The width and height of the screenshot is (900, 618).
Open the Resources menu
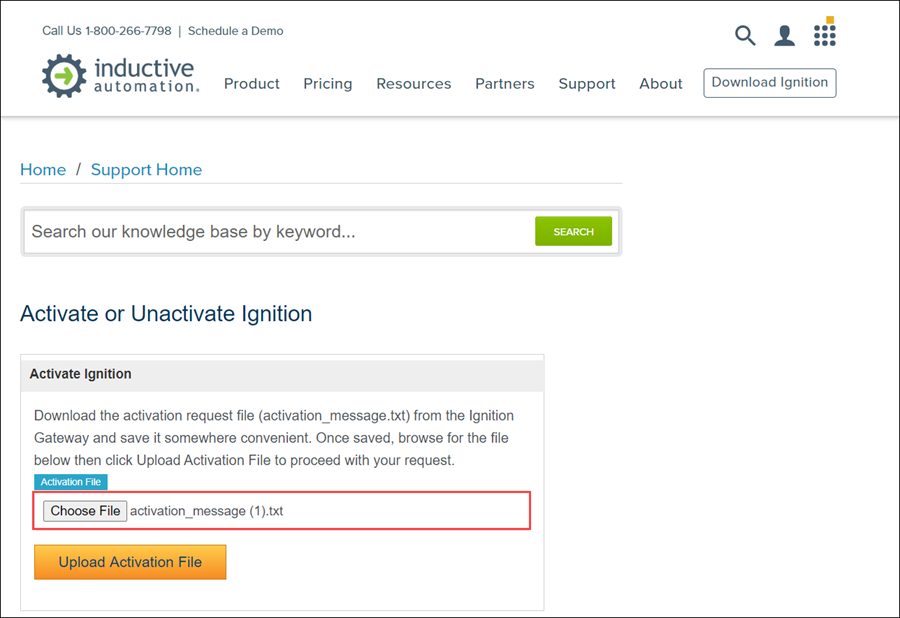coord(414,84)
